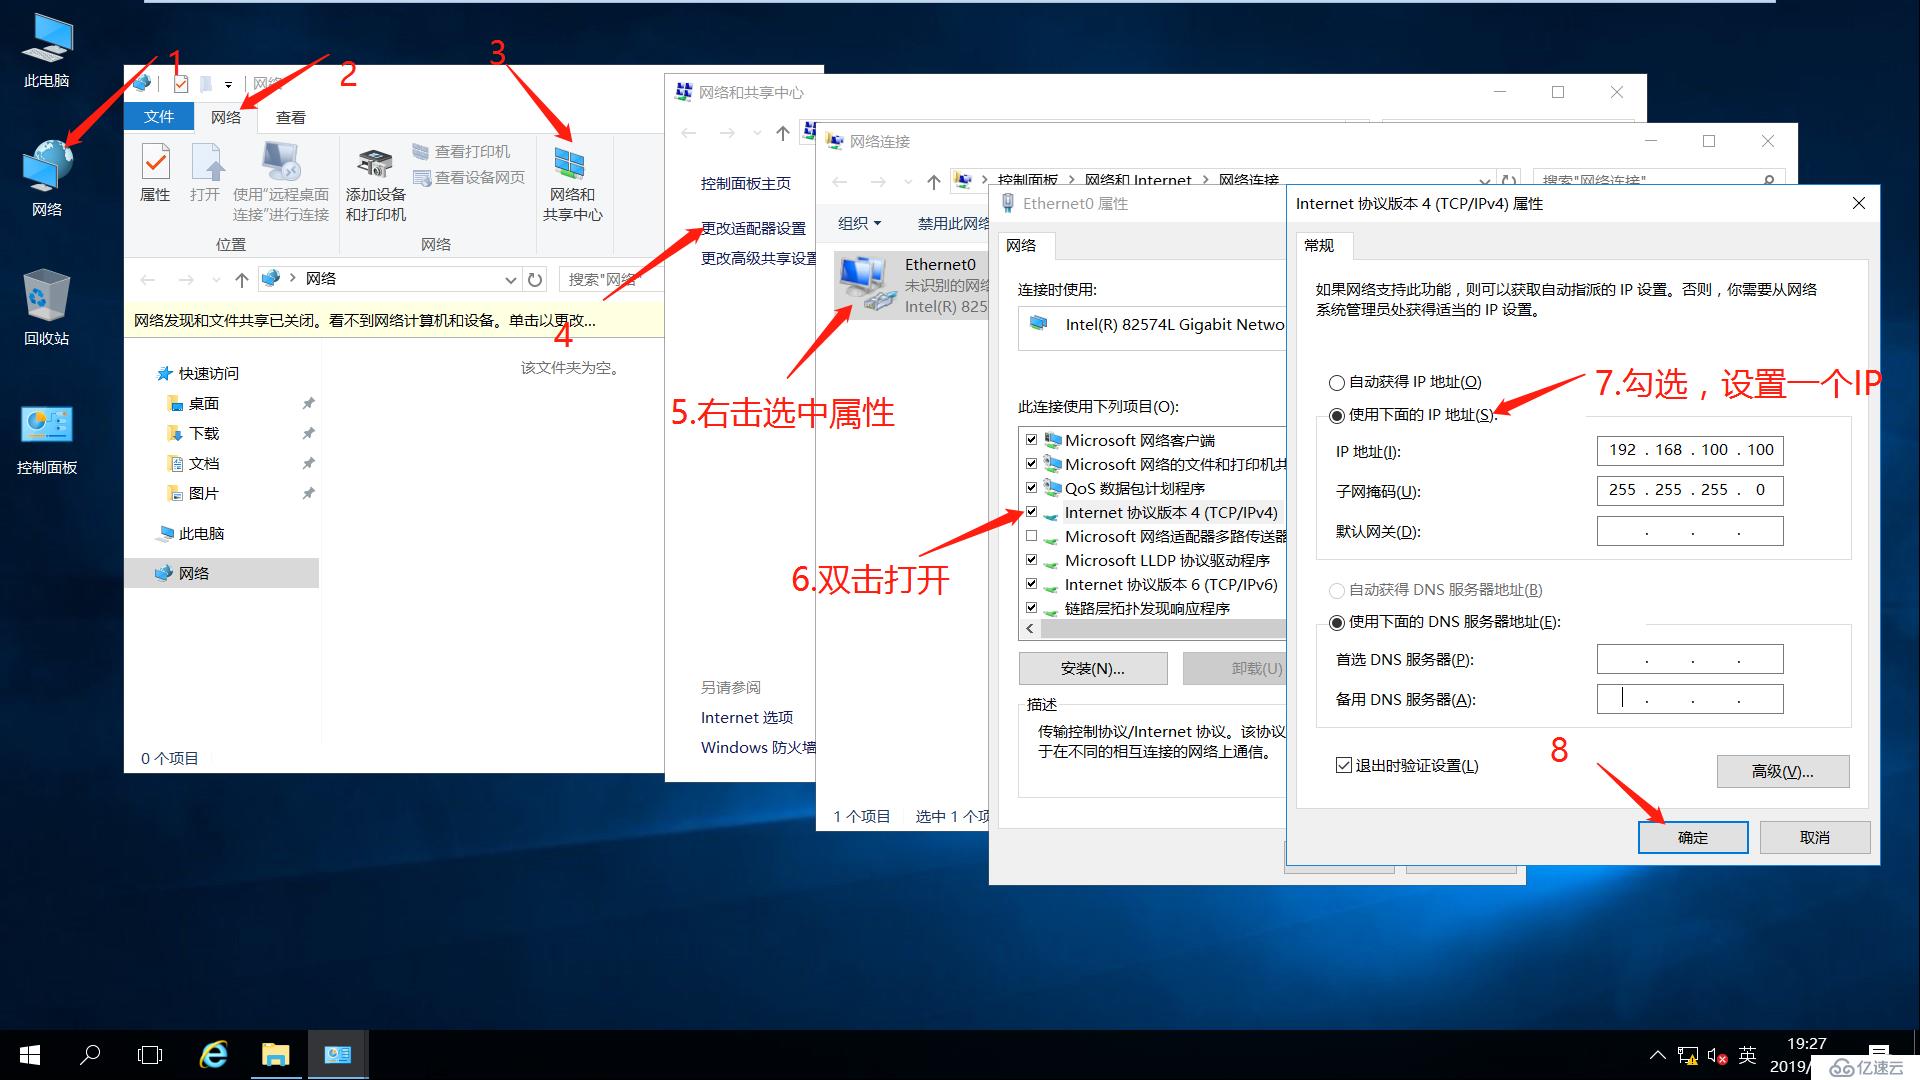Image resolution: width=1920 pixels, height=1080 pixels.
Task: Switch to the 查看 ribbon tab
Action: (x=291, y=117)
